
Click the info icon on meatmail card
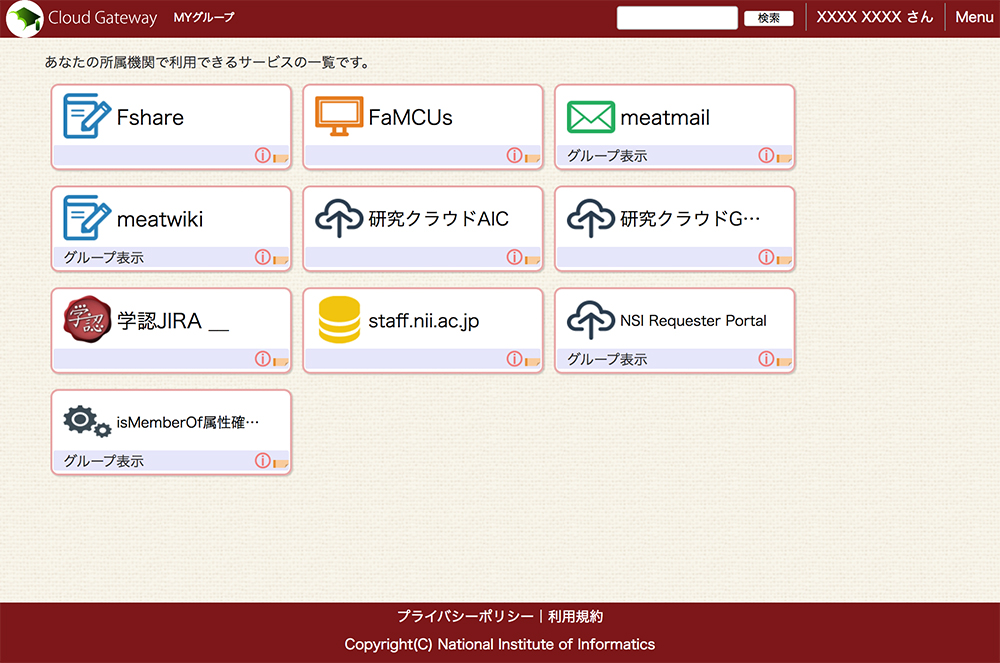(x=766, y=156)
